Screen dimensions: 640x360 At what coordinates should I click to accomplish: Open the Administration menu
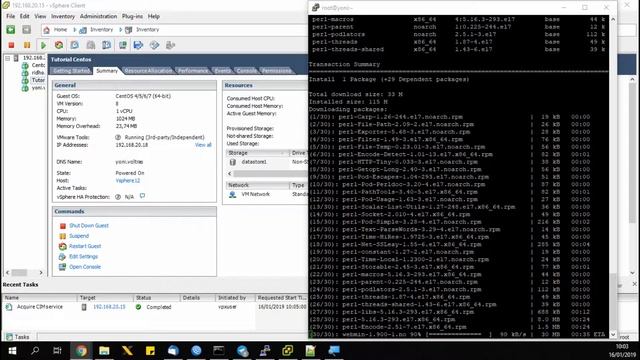[x=98, y=16]
